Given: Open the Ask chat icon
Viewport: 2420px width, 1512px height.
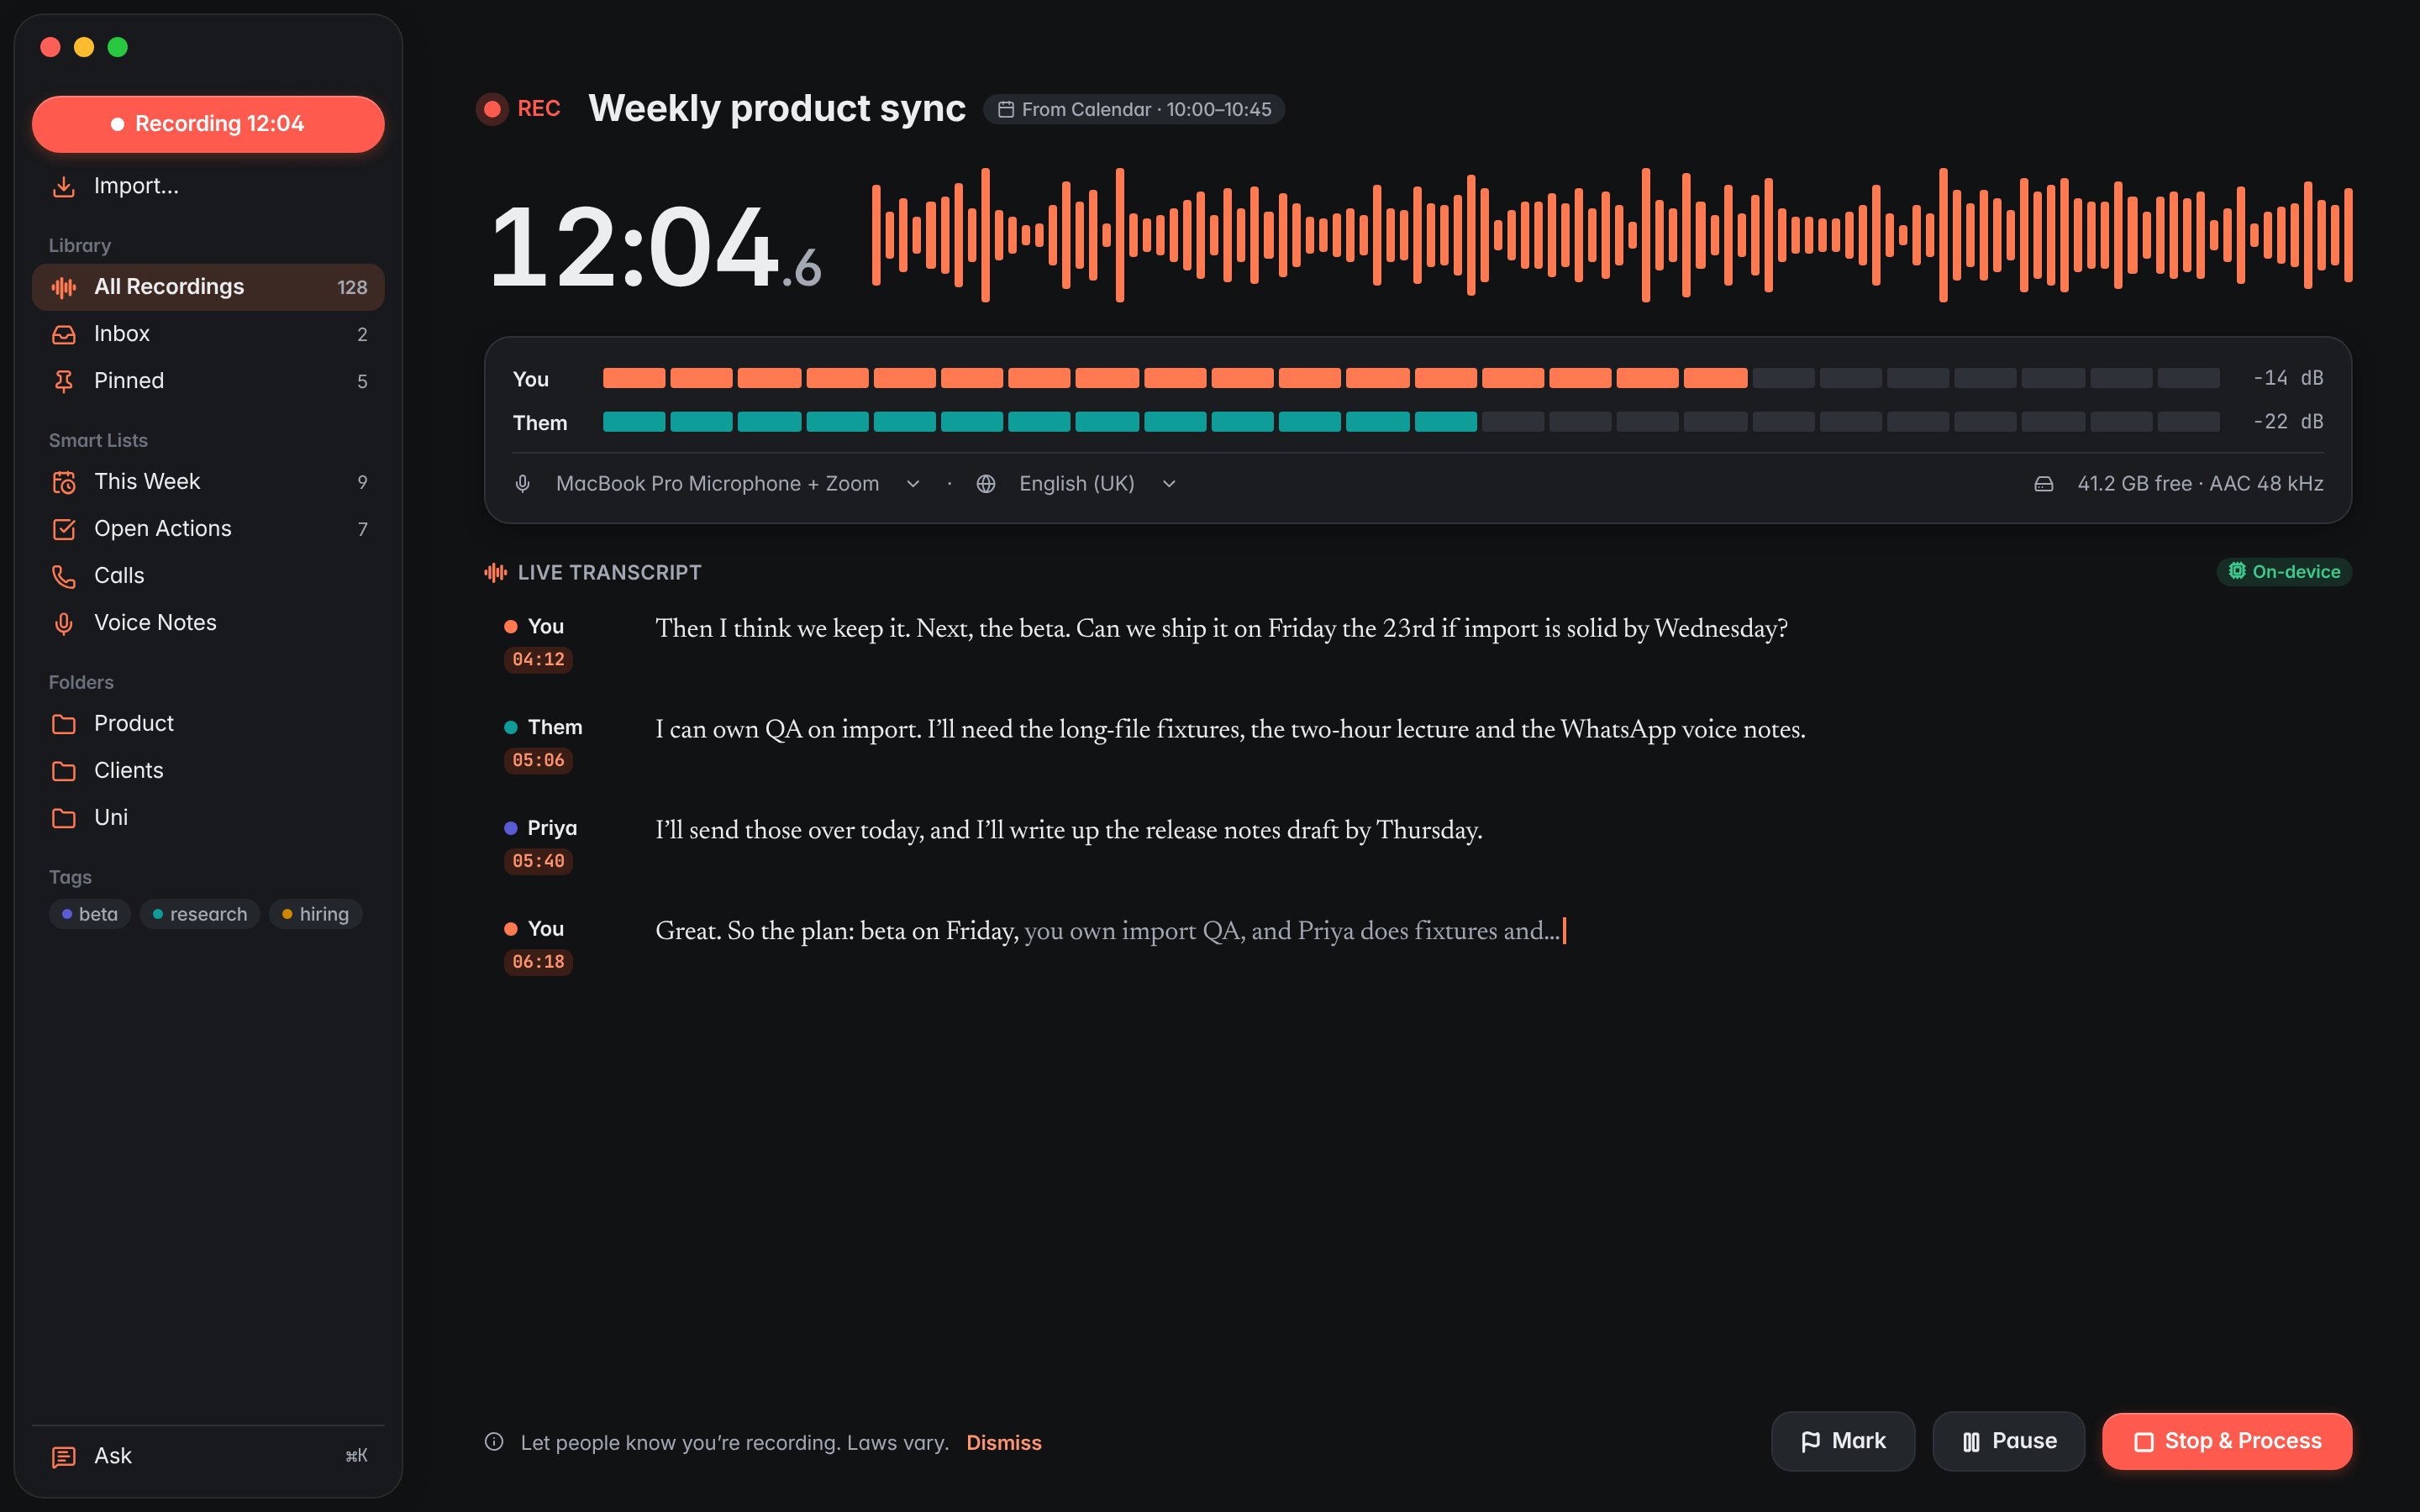Looking at the screenshot, I should [64, 1456].
